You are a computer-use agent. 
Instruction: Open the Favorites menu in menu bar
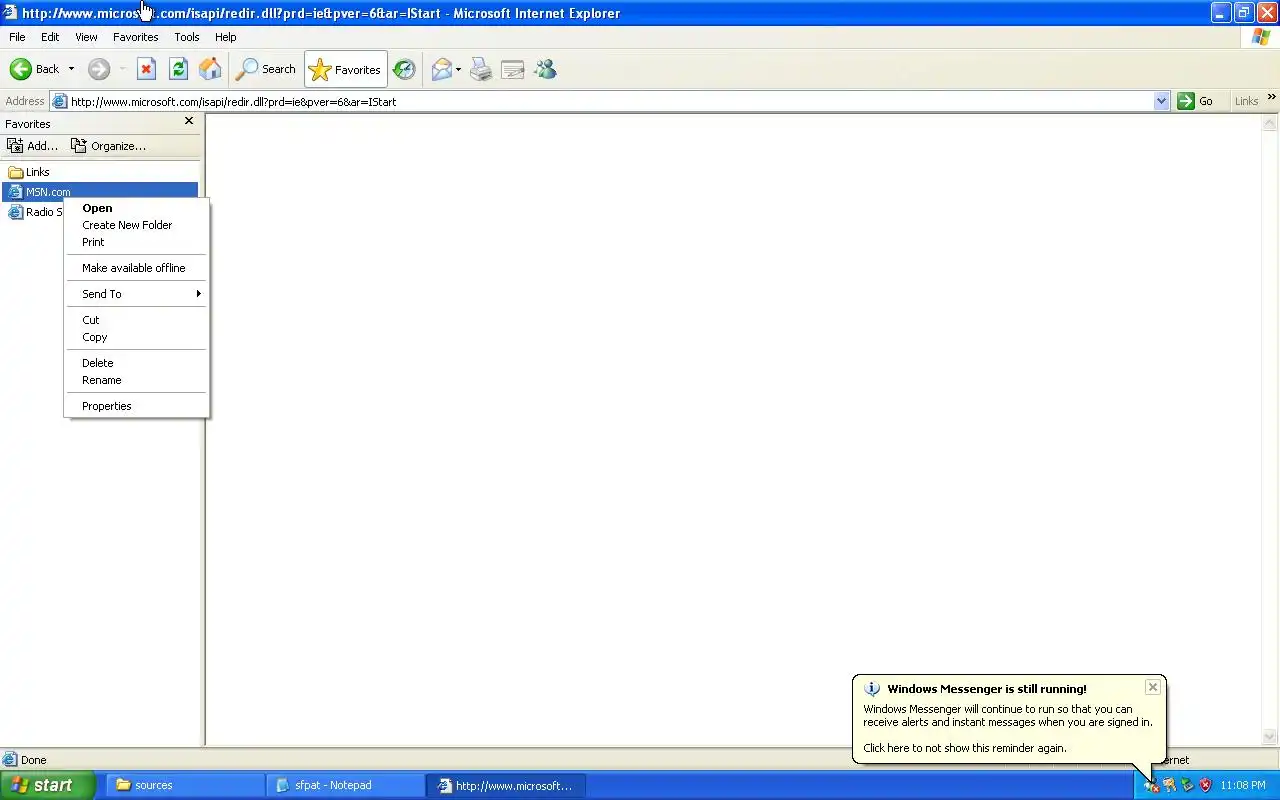135,37
